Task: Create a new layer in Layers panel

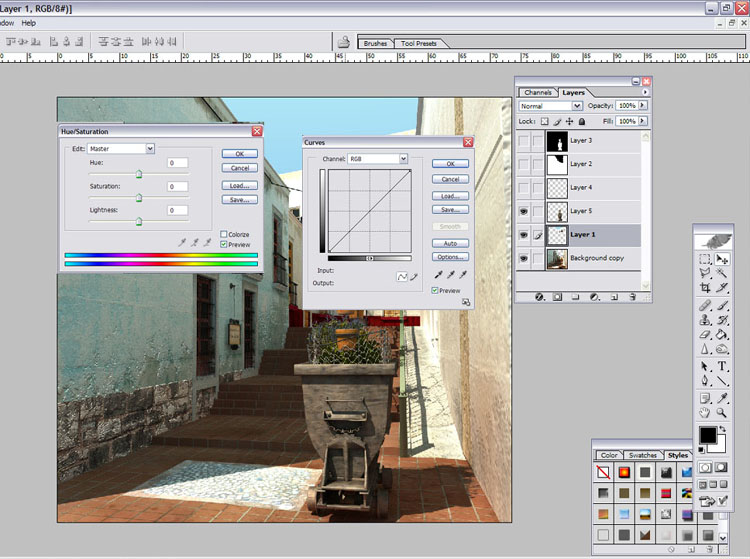Action: (614, 297)
